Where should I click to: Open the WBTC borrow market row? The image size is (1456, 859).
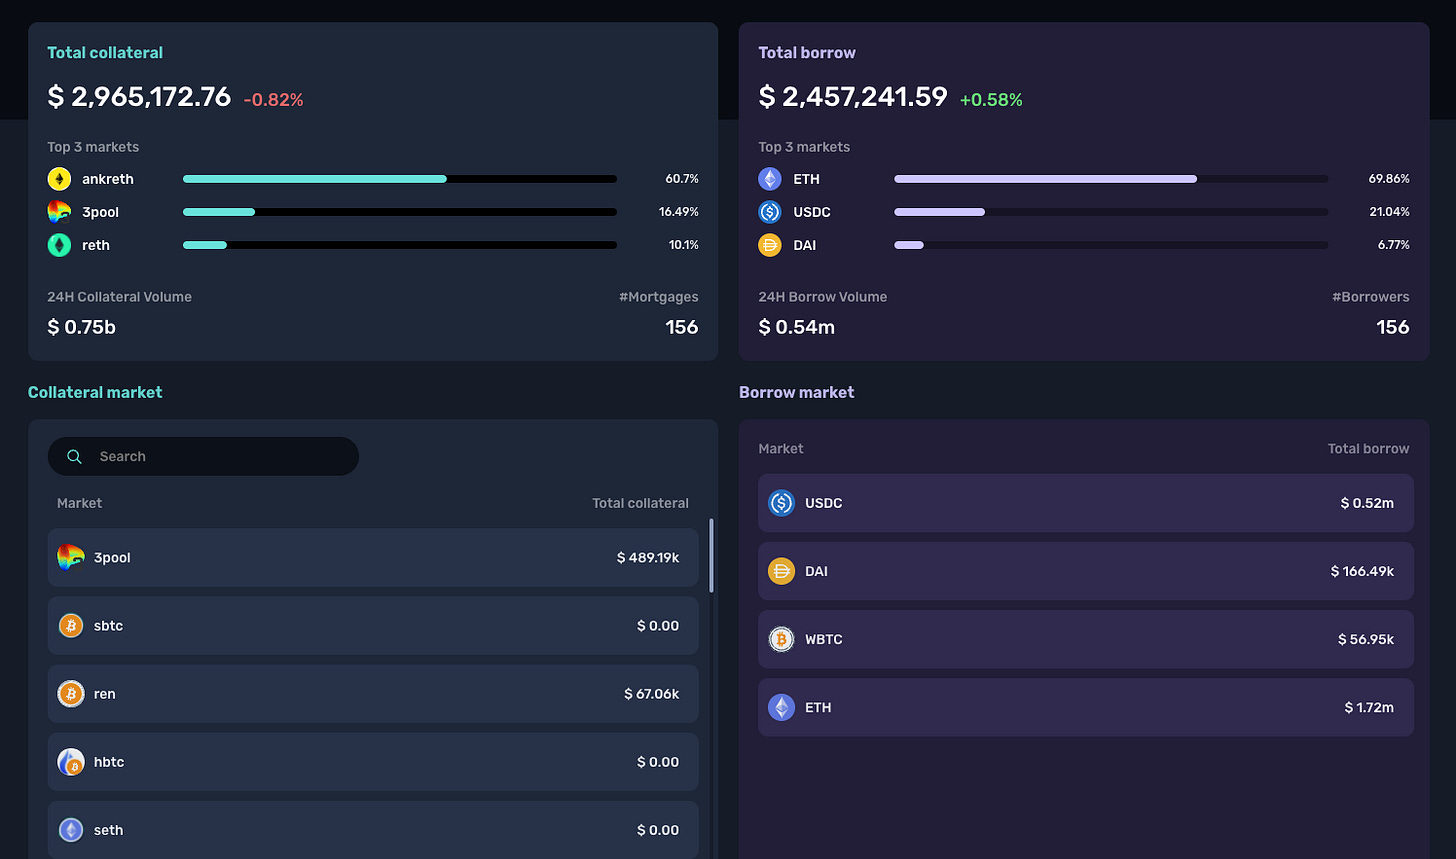click(x=1086, y=639)
